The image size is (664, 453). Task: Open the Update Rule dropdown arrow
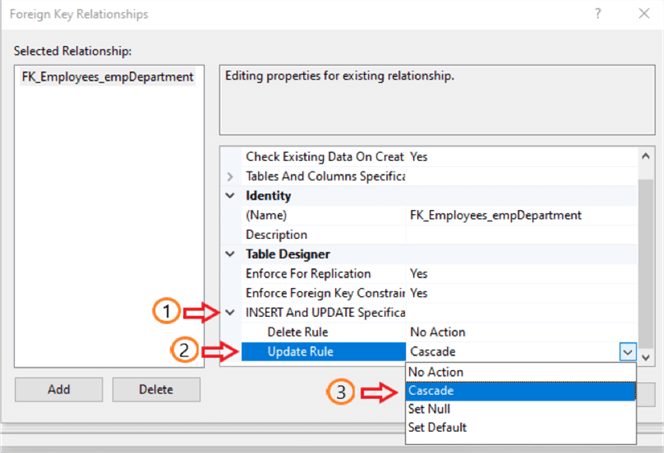click(627, 351)
